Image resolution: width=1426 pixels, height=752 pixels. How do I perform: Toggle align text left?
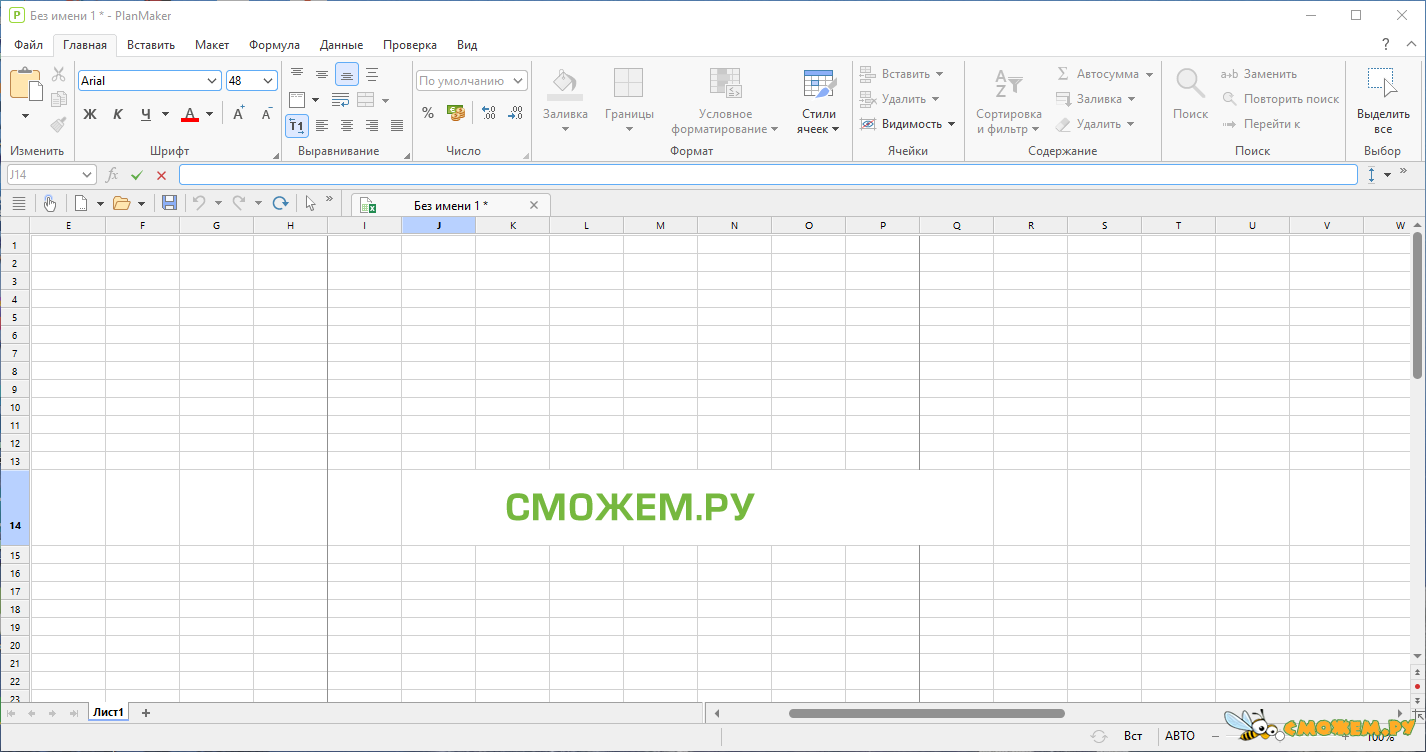[x=322, y=125]
